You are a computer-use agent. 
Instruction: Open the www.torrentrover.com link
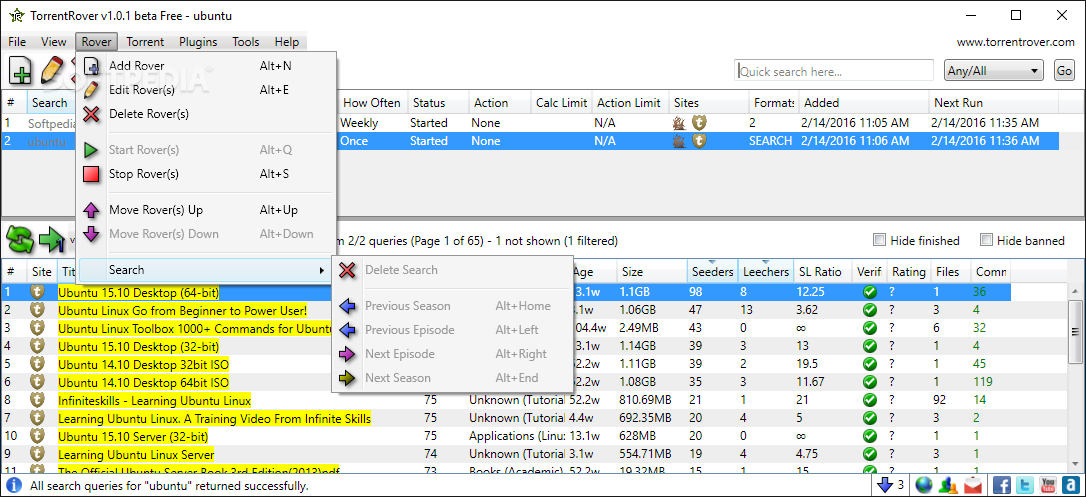click(x=1015, y=42)
